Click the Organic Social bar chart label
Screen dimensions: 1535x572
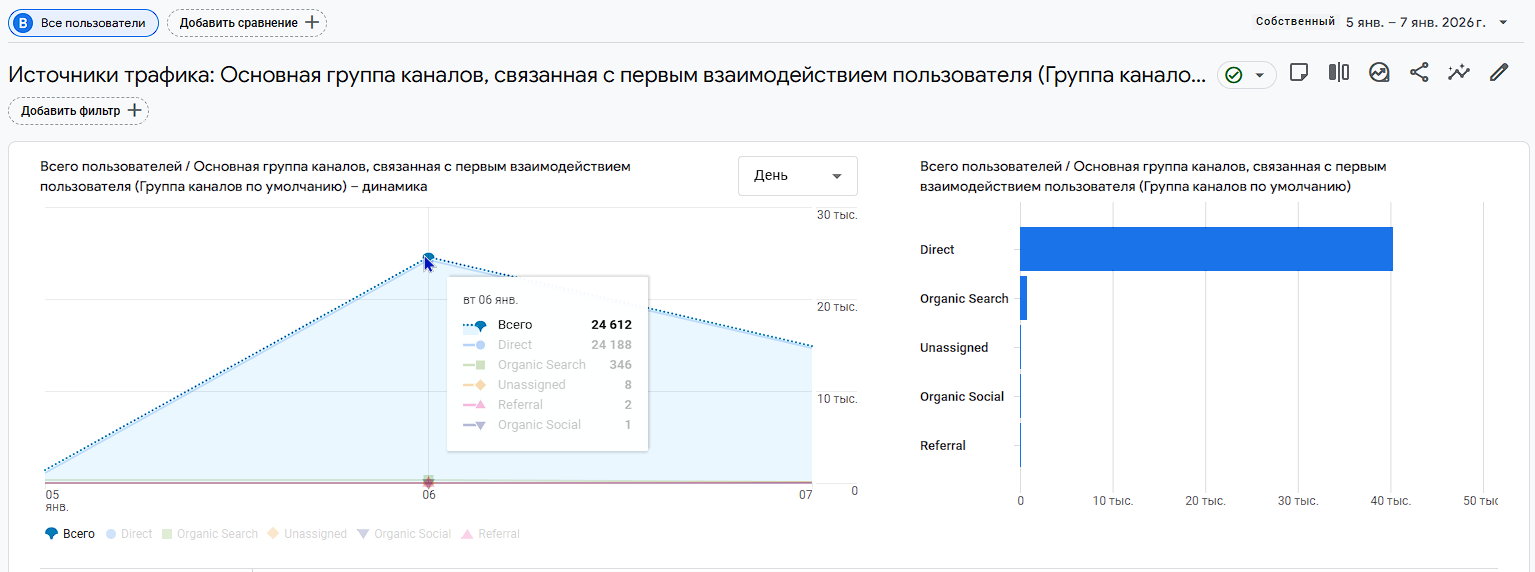tap(962, 397)
